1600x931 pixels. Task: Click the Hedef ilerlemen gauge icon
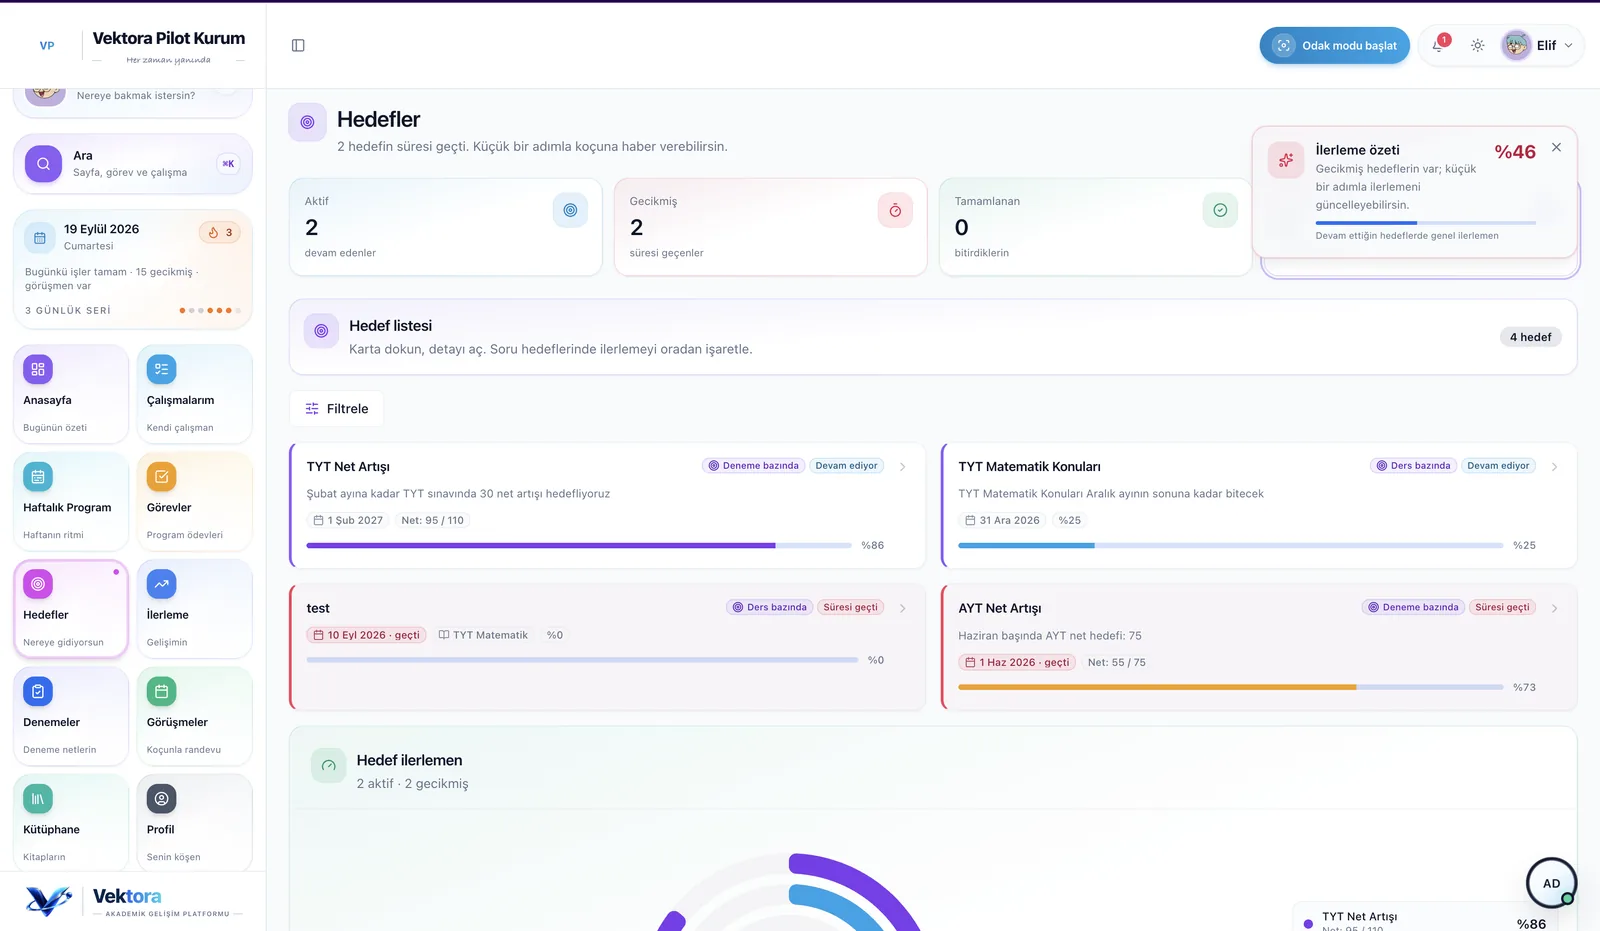(328, 765)
